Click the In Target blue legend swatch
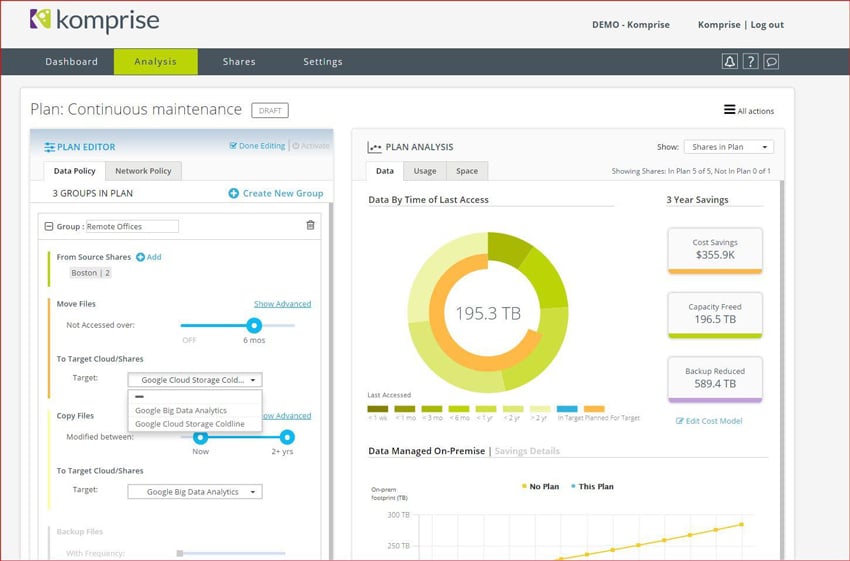The width and height of the screenshot is (850, 561). click(x=567, y=409)
